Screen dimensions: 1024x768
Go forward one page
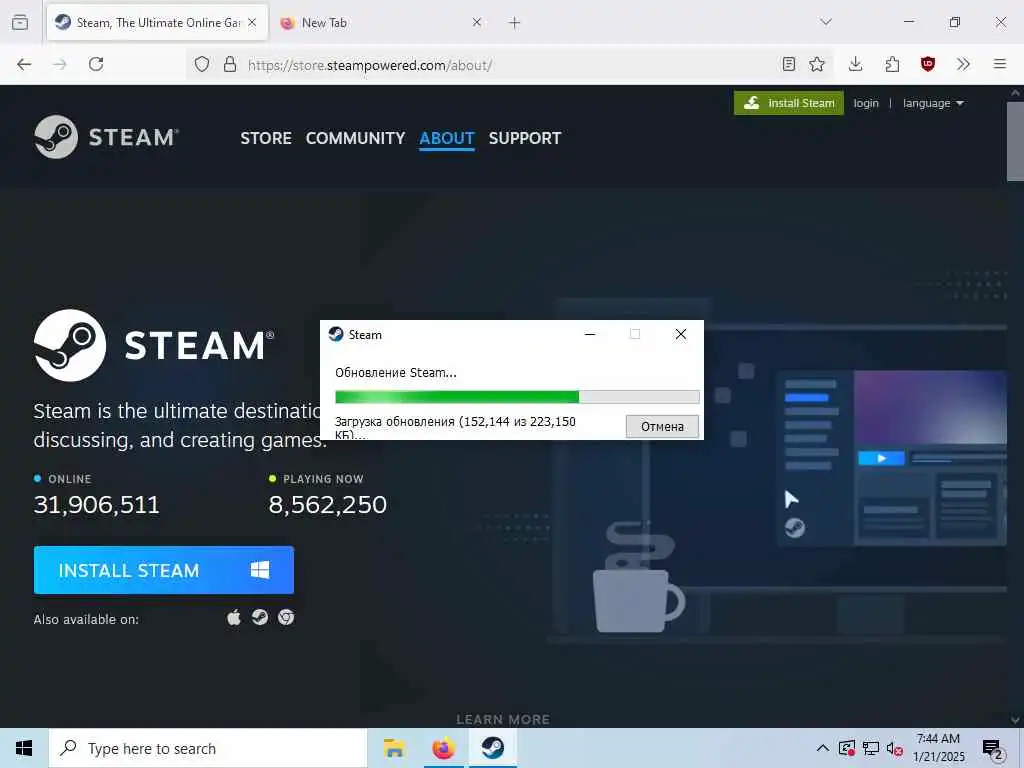click(60, 64)
